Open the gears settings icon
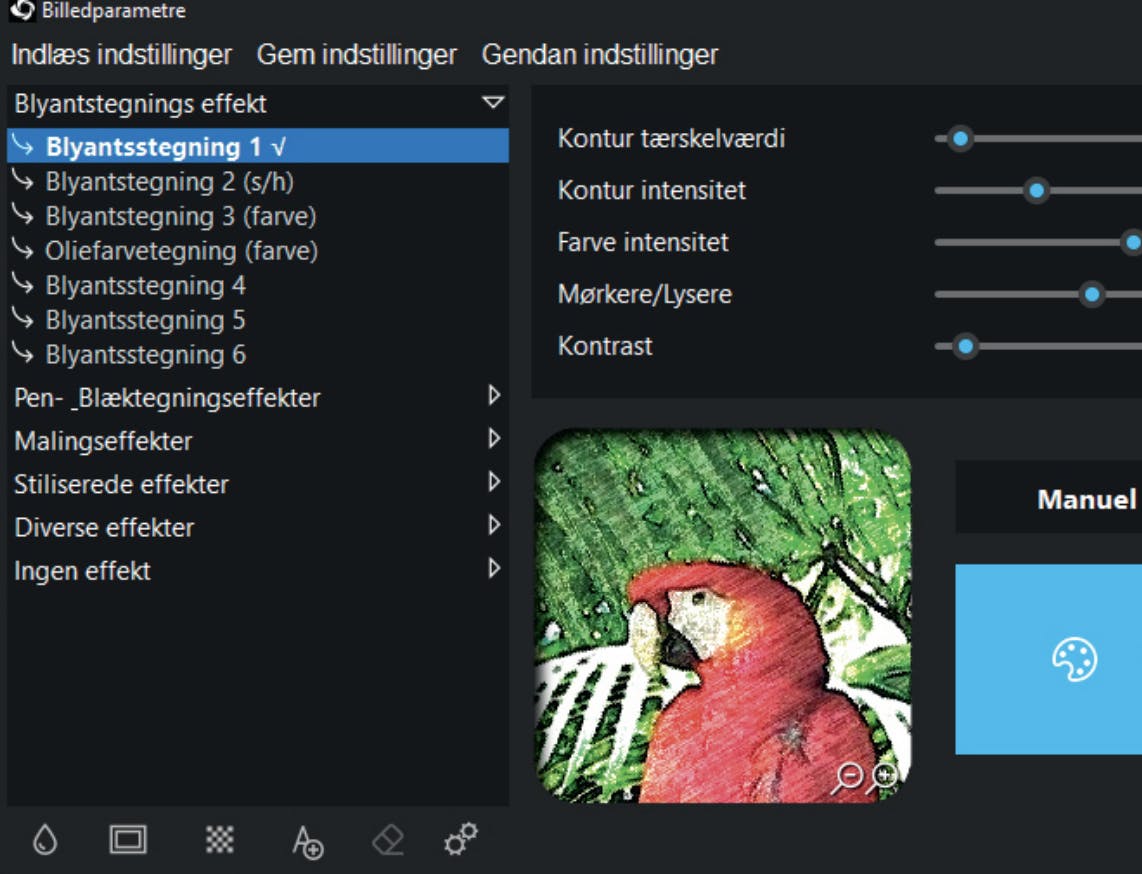Image resolution: width=1142 pixels, height=874 pixels. click(x=461, y=839)
